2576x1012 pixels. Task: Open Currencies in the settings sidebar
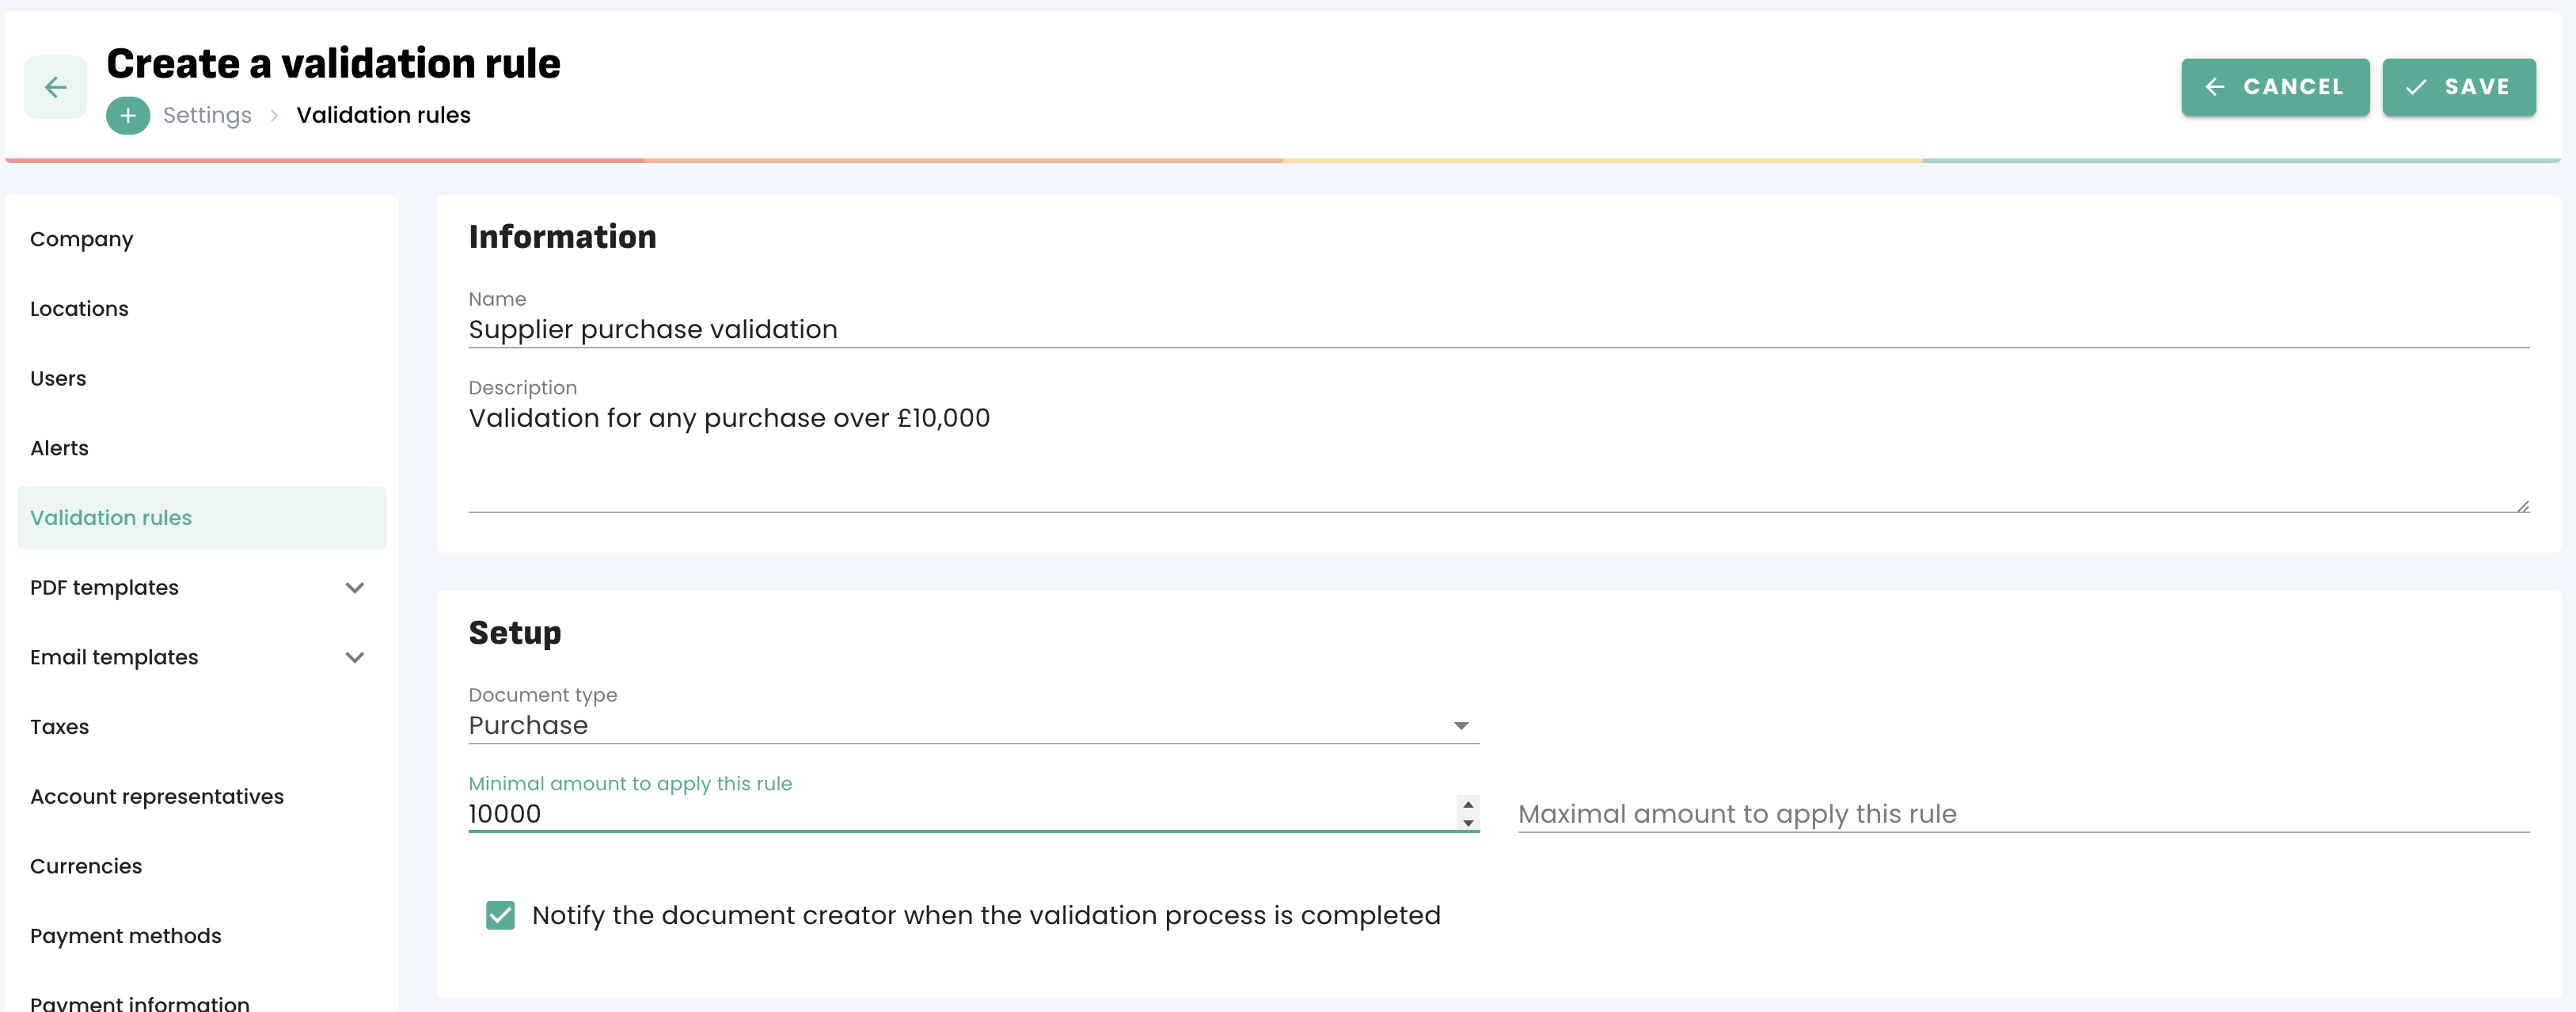(86, 867)
